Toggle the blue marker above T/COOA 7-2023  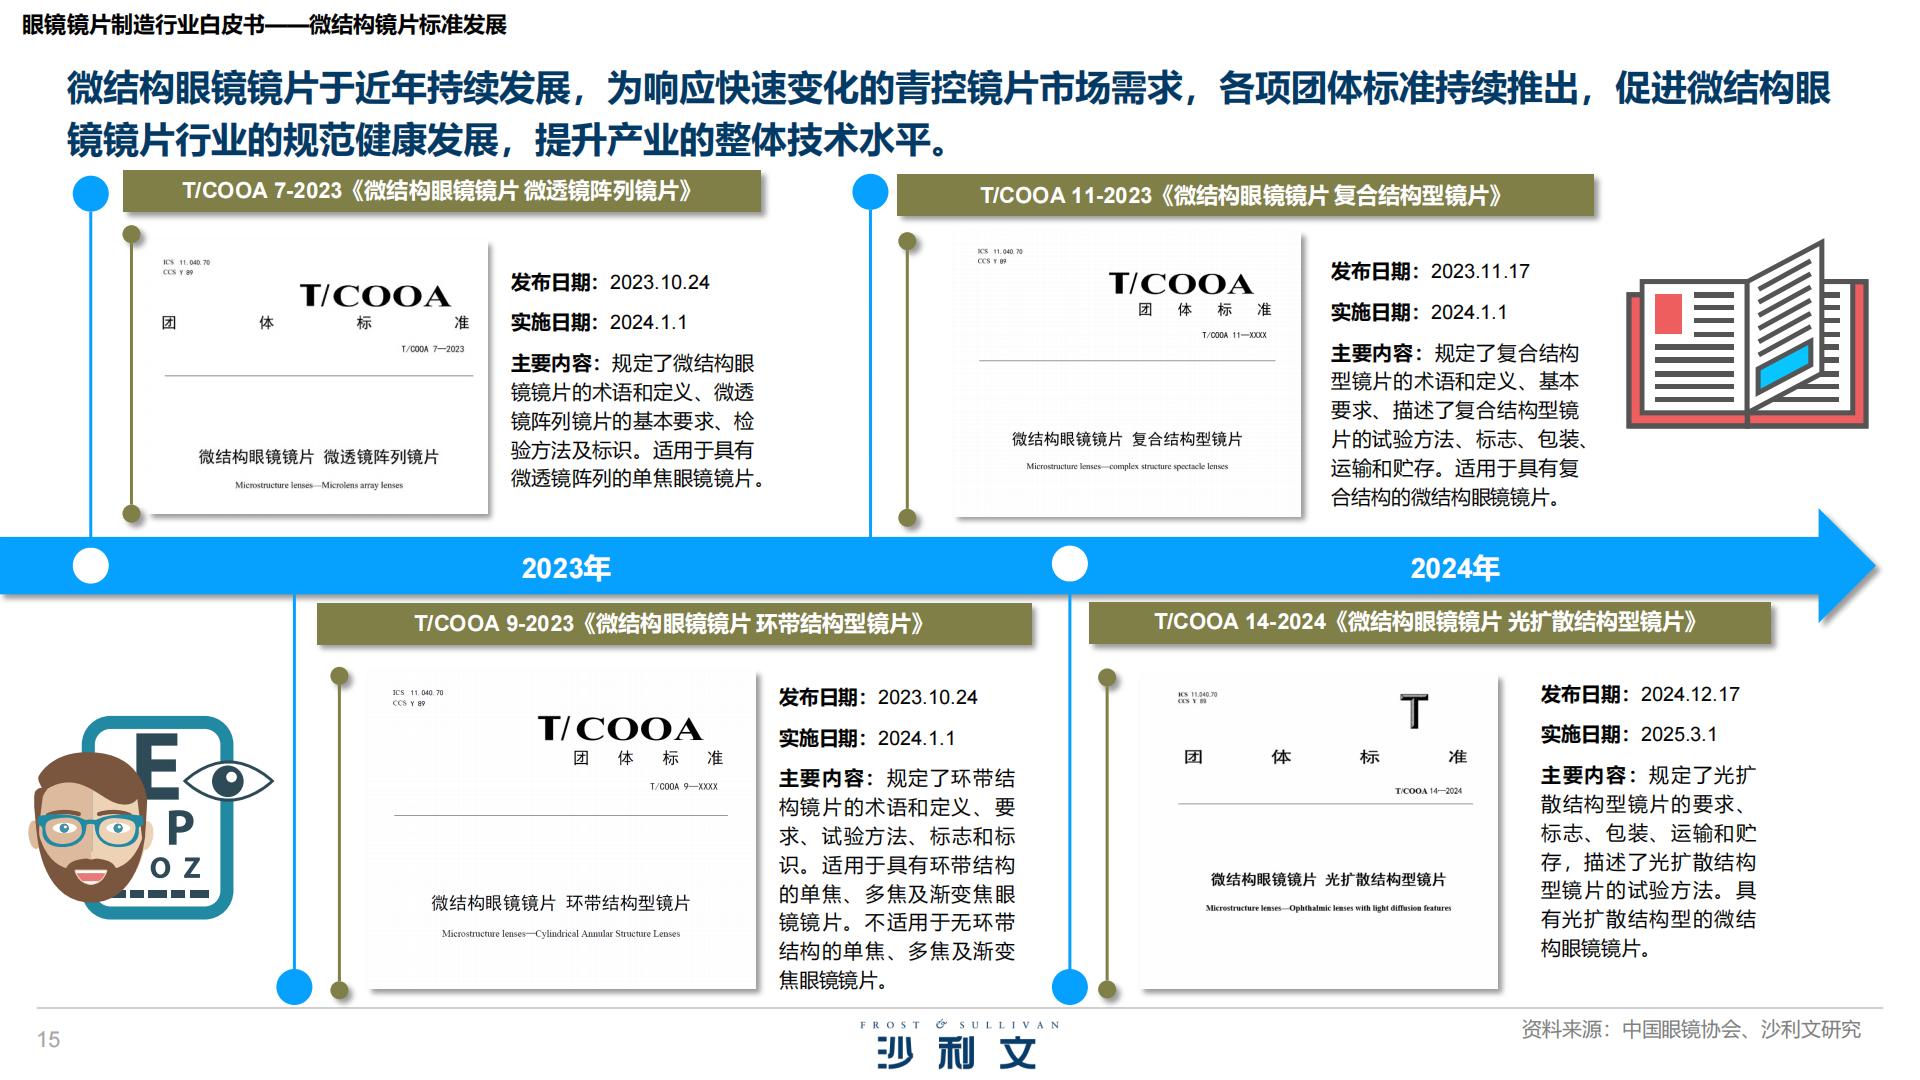91,191
